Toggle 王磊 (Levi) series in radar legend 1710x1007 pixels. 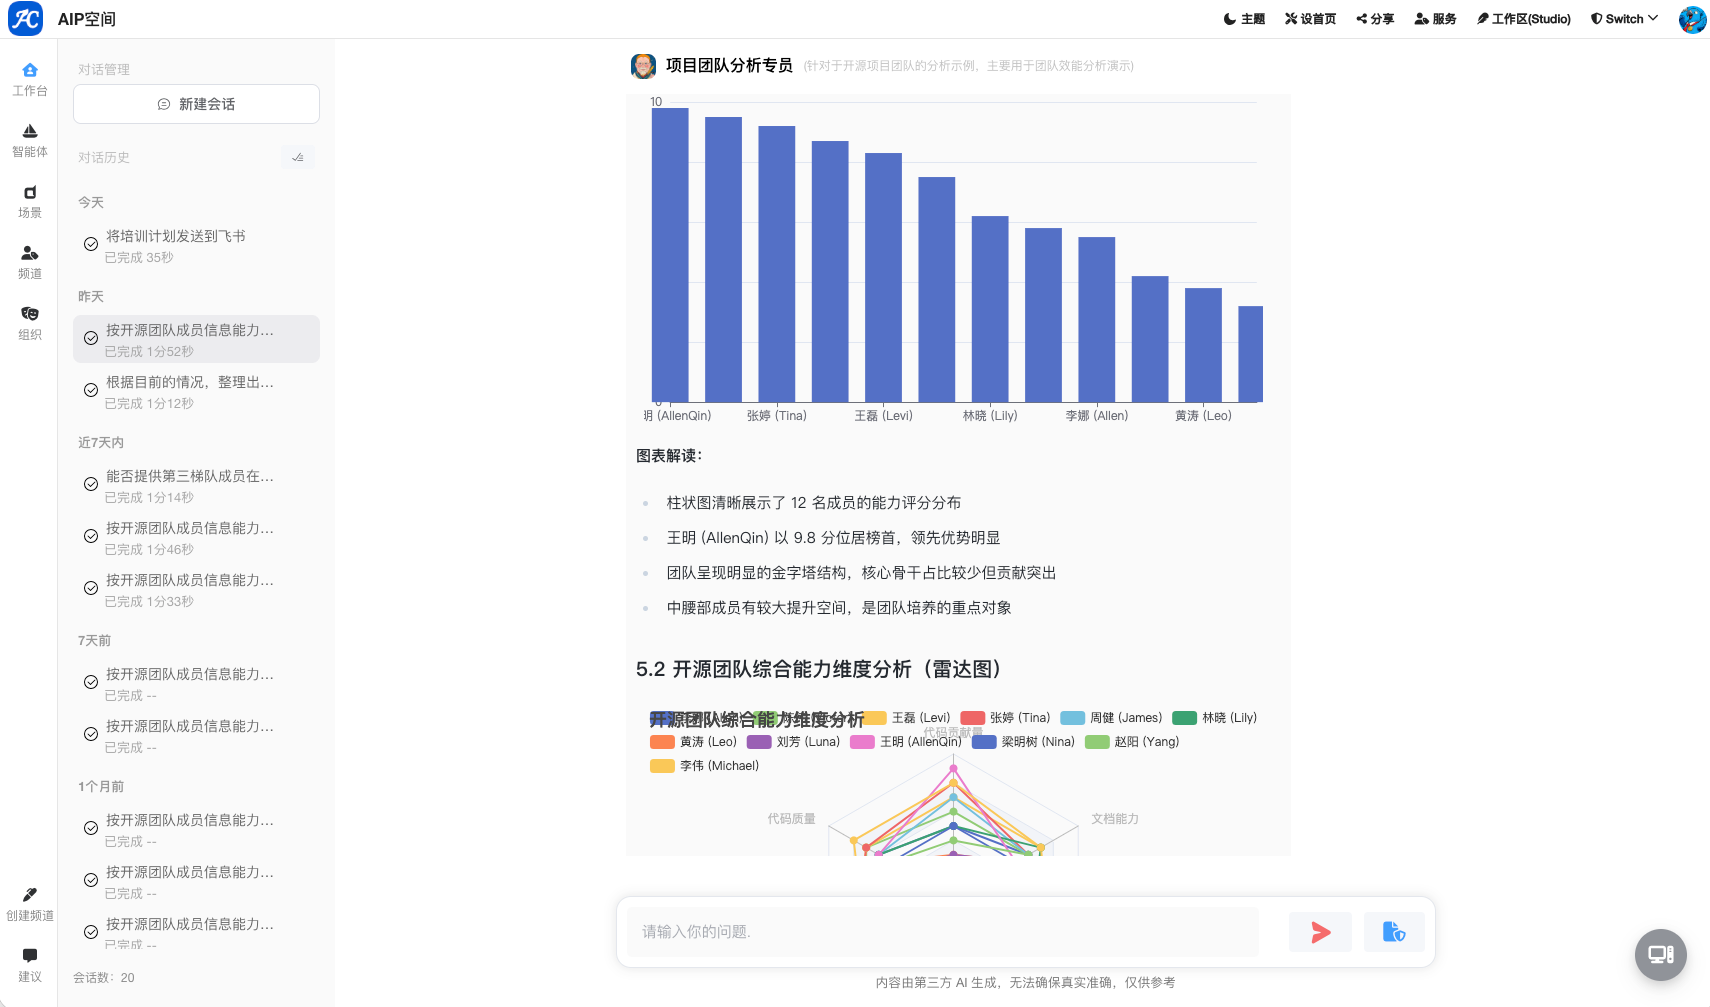pos(908,718)
